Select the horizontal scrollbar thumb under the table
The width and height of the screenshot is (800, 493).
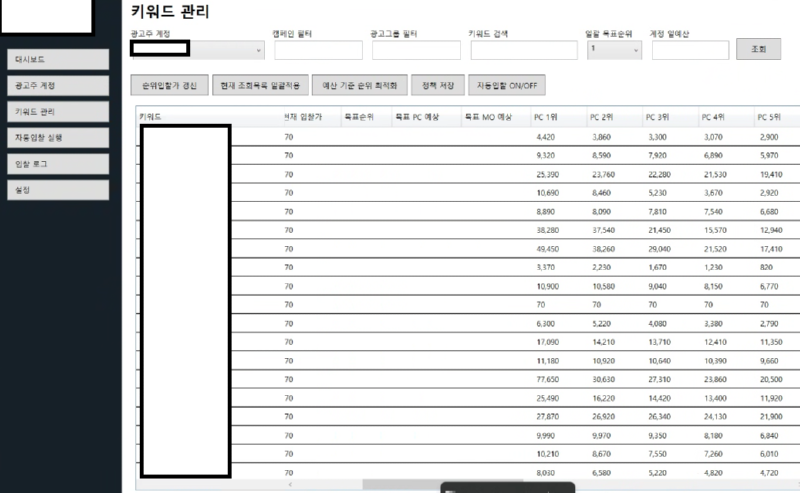443,484
